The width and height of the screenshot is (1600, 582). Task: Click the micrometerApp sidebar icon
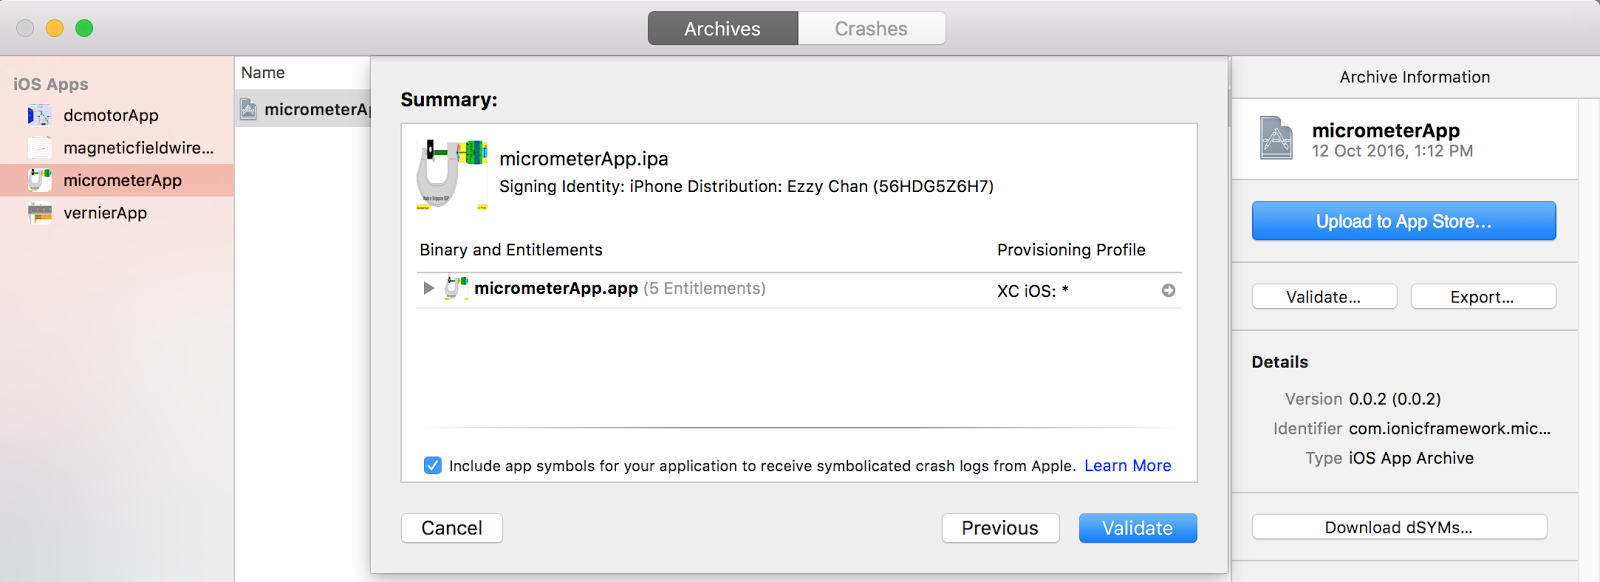pos(39,181)
